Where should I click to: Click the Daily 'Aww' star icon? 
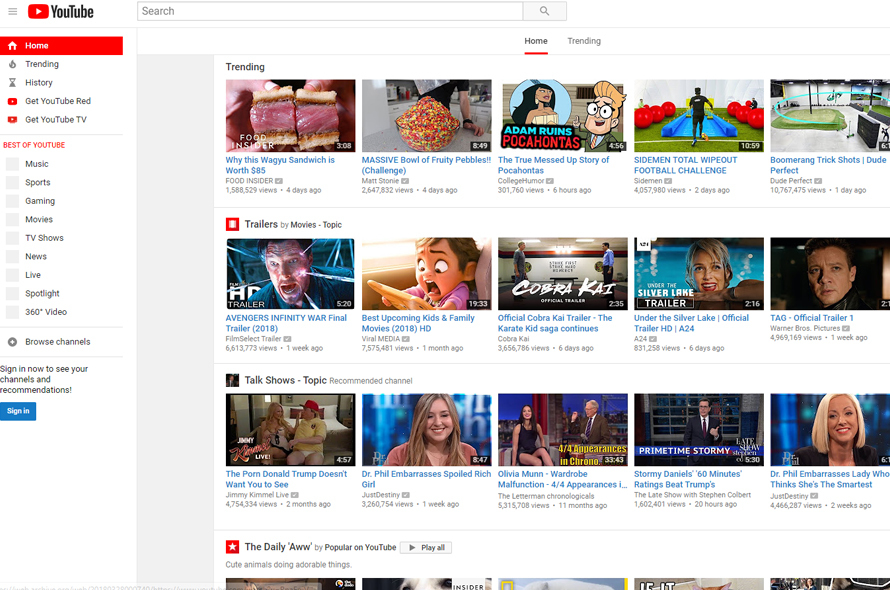232,547
